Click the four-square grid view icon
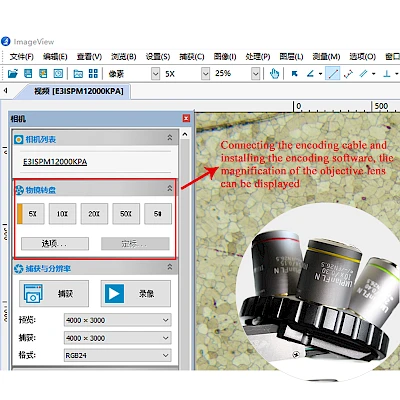The width and height of the screenshot is (400, 400). [x=93, y=73]
